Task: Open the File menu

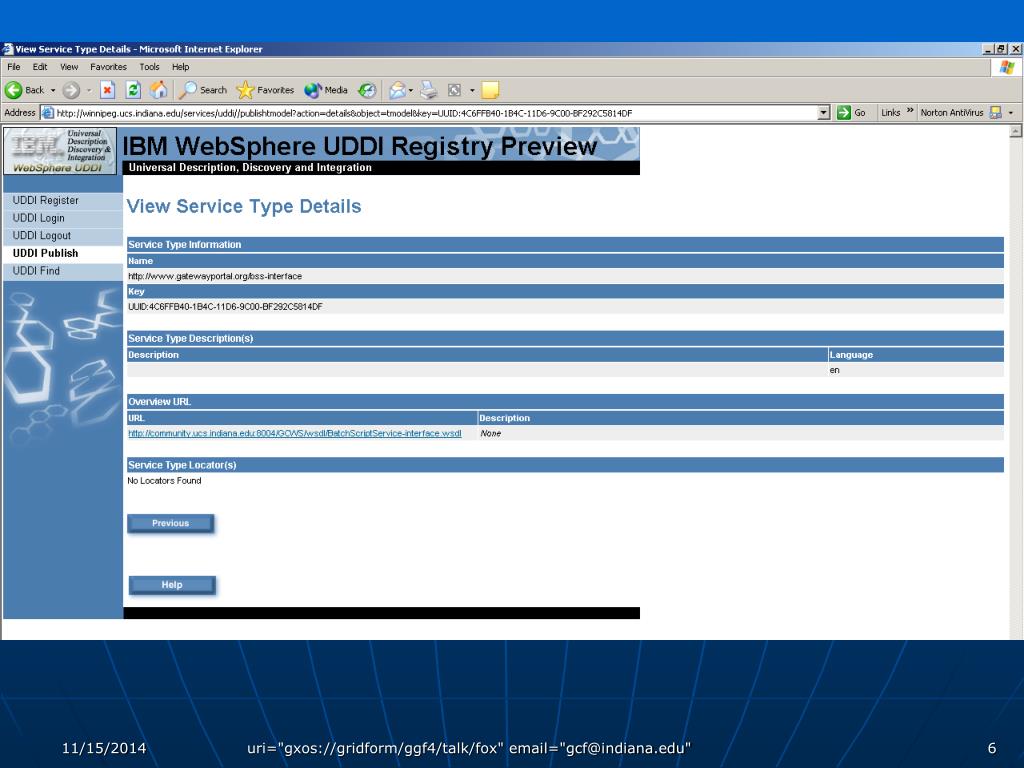Action: tap(14, 67)
